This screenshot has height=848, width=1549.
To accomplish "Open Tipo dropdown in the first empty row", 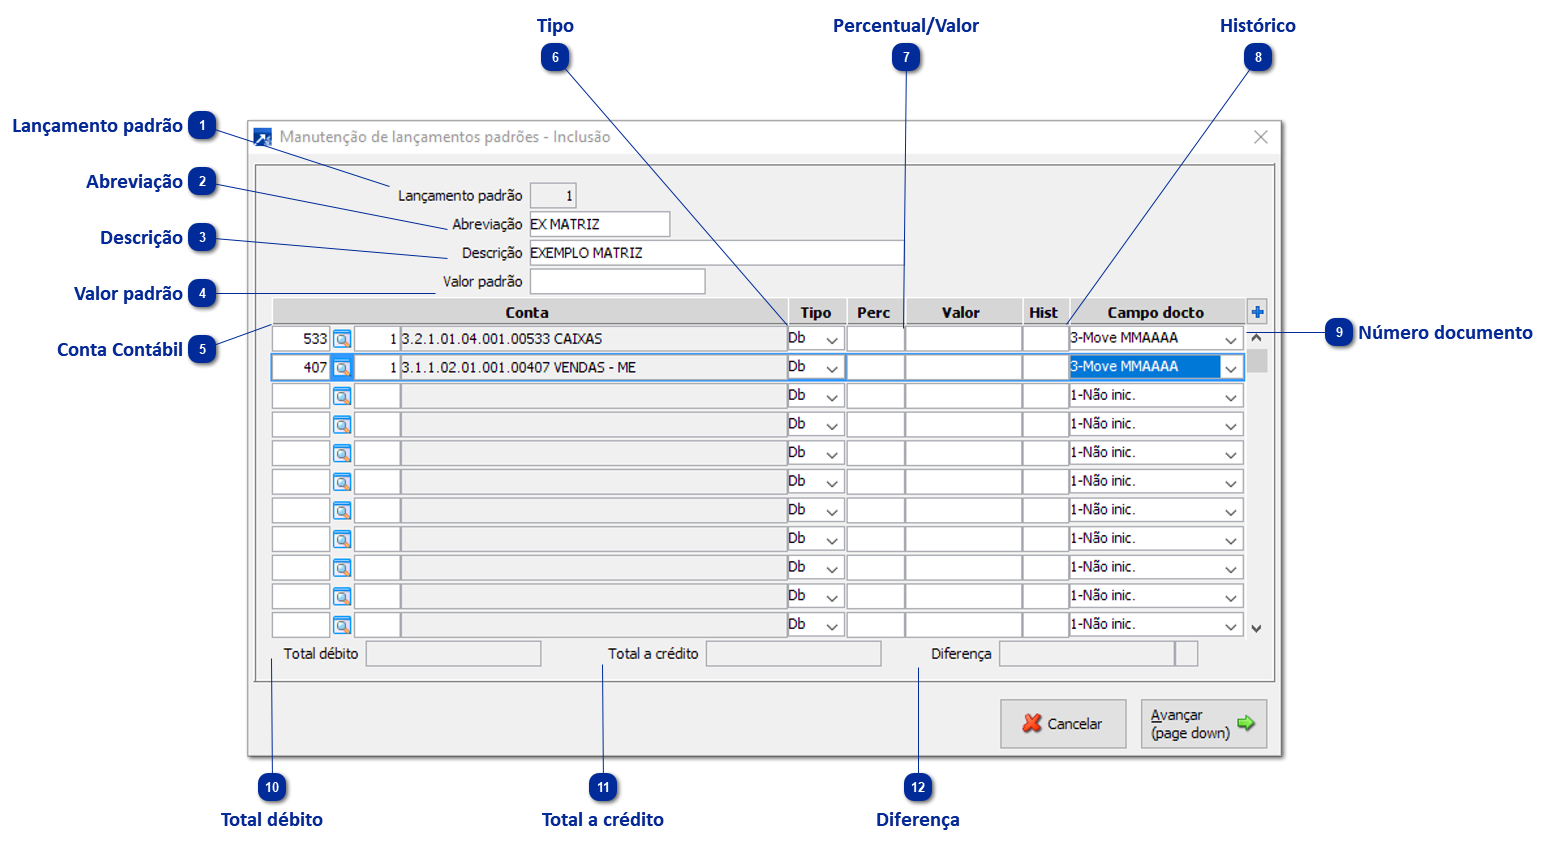I will [832, 397].
